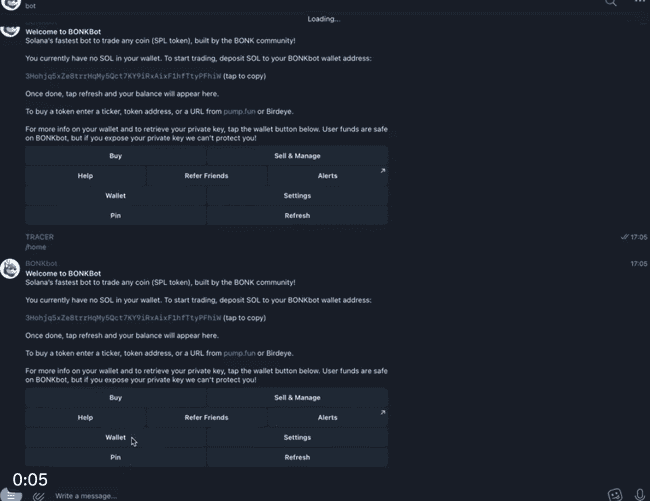Open the pump.fun link in lower message

click(x=239, y=353)
